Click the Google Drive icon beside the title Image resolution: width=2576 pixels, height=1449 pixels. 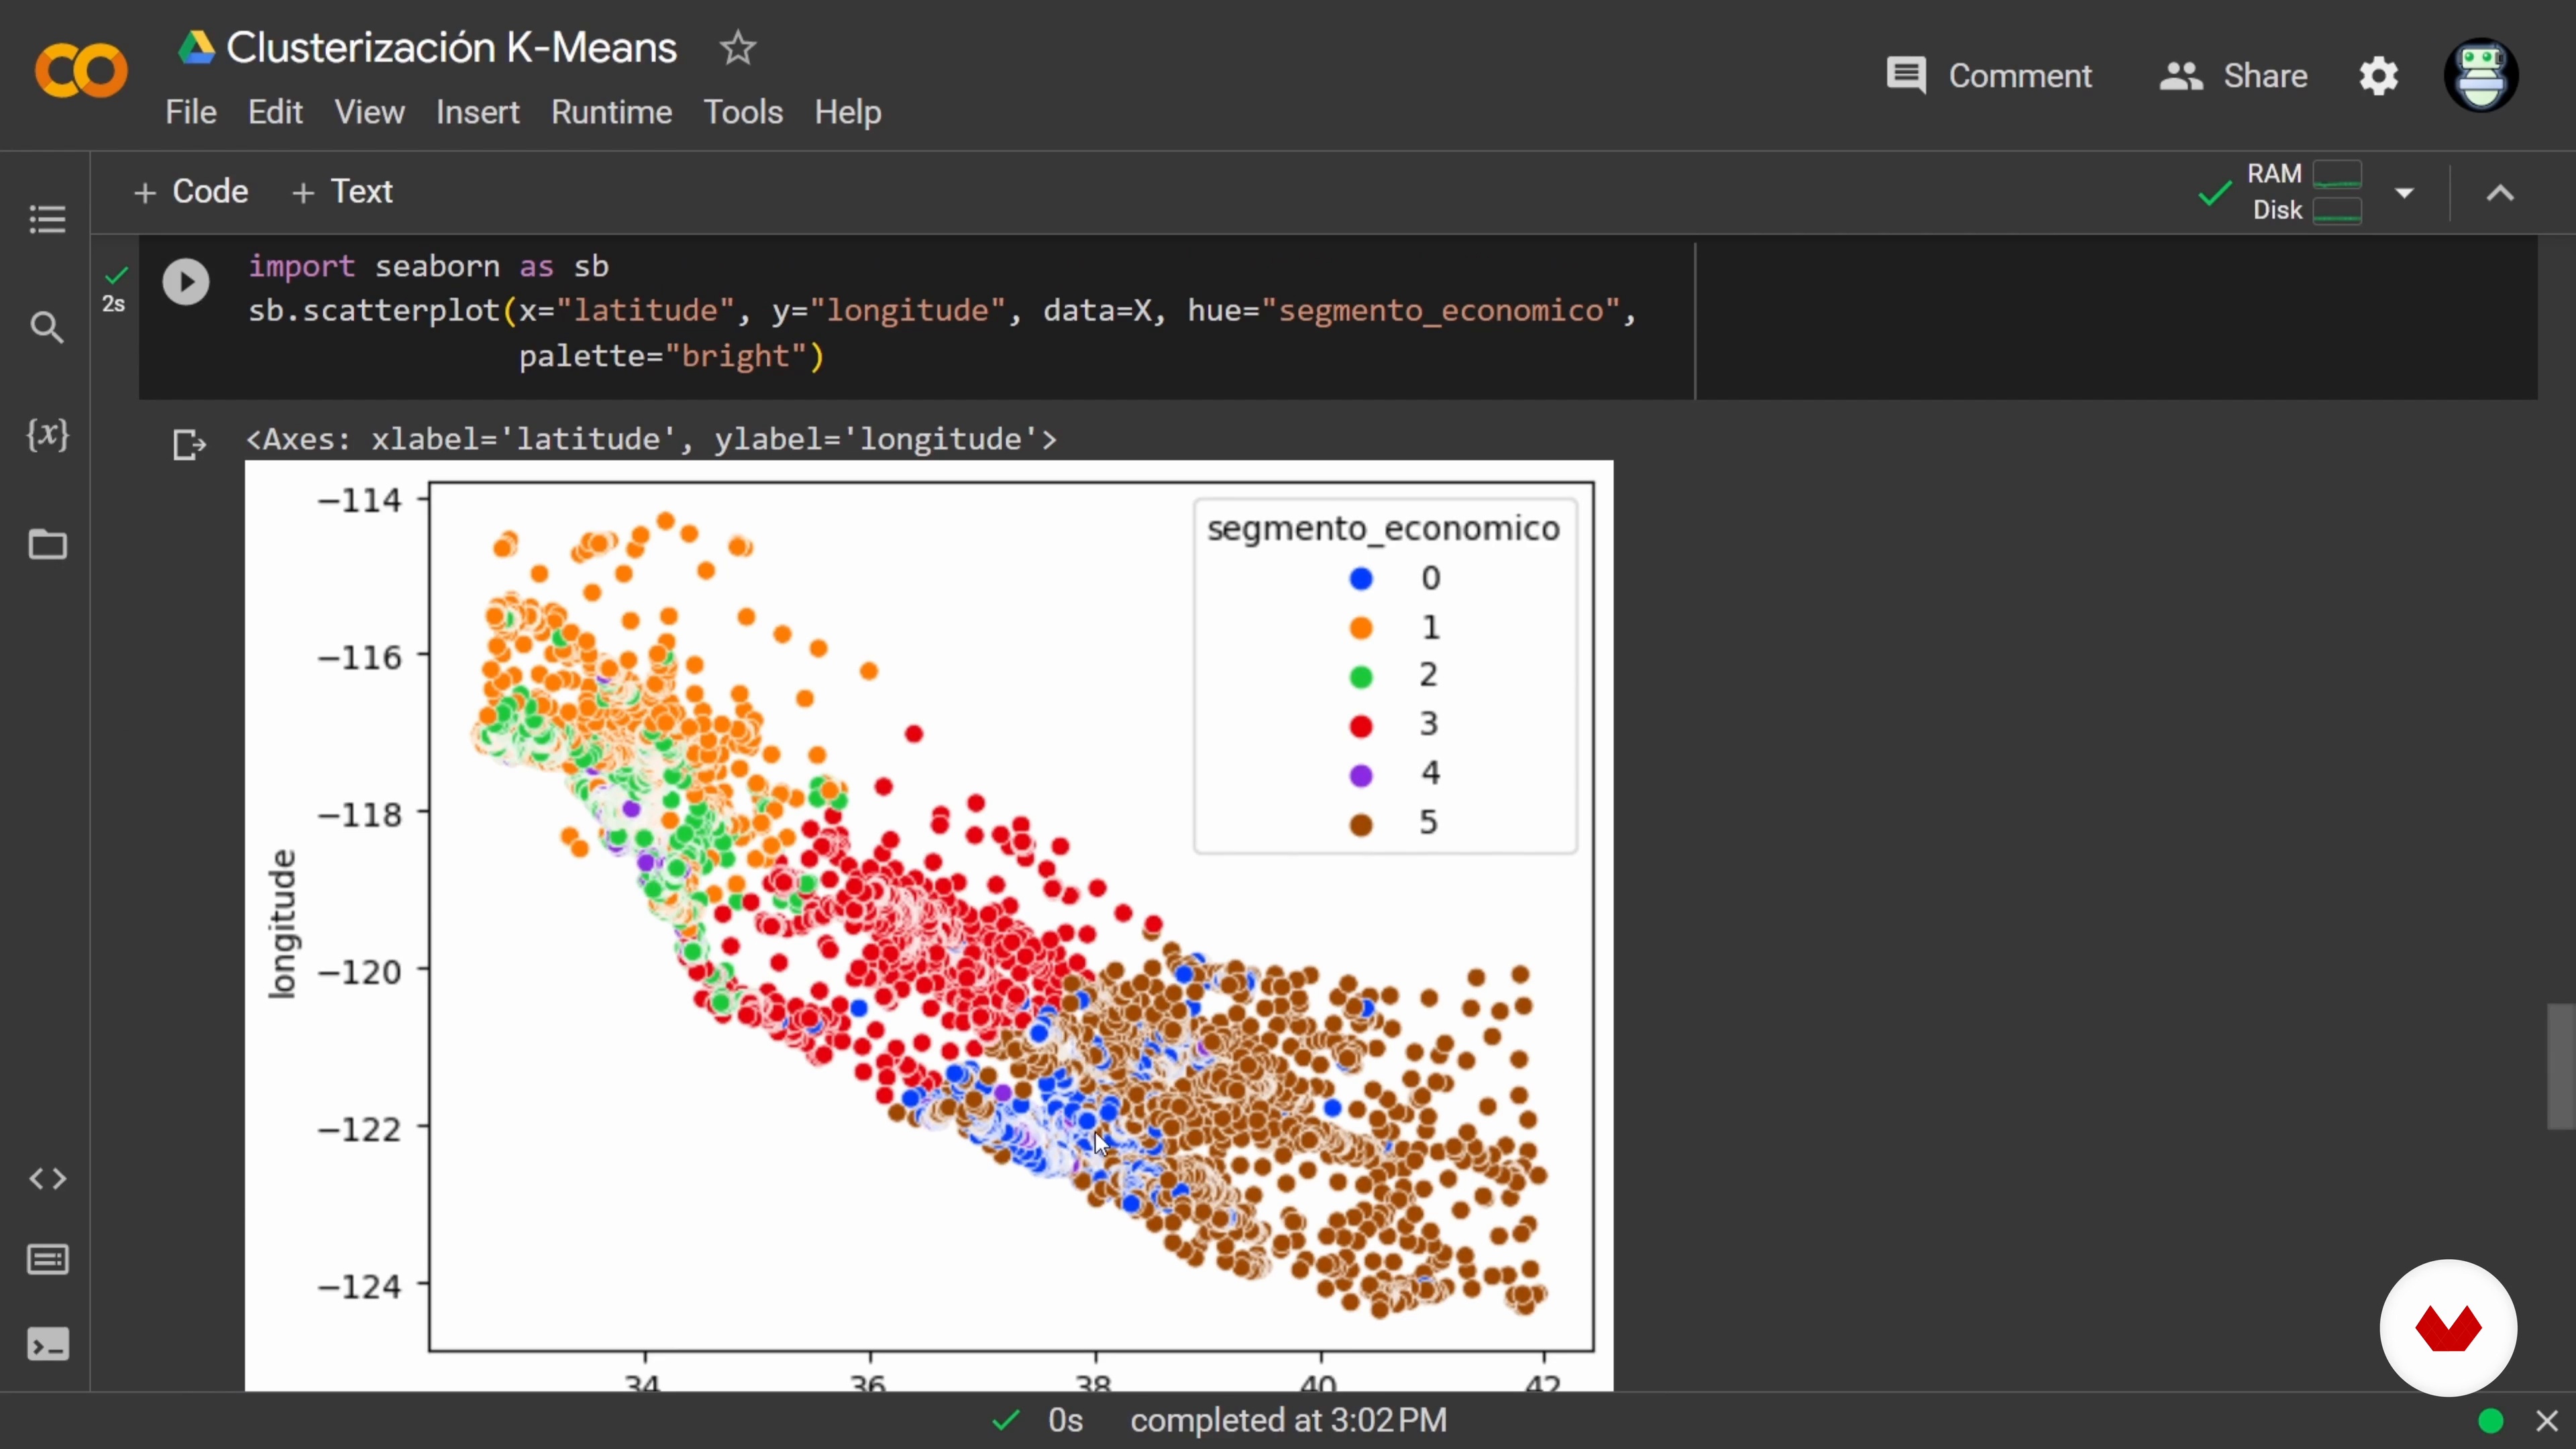coord(197,47)
